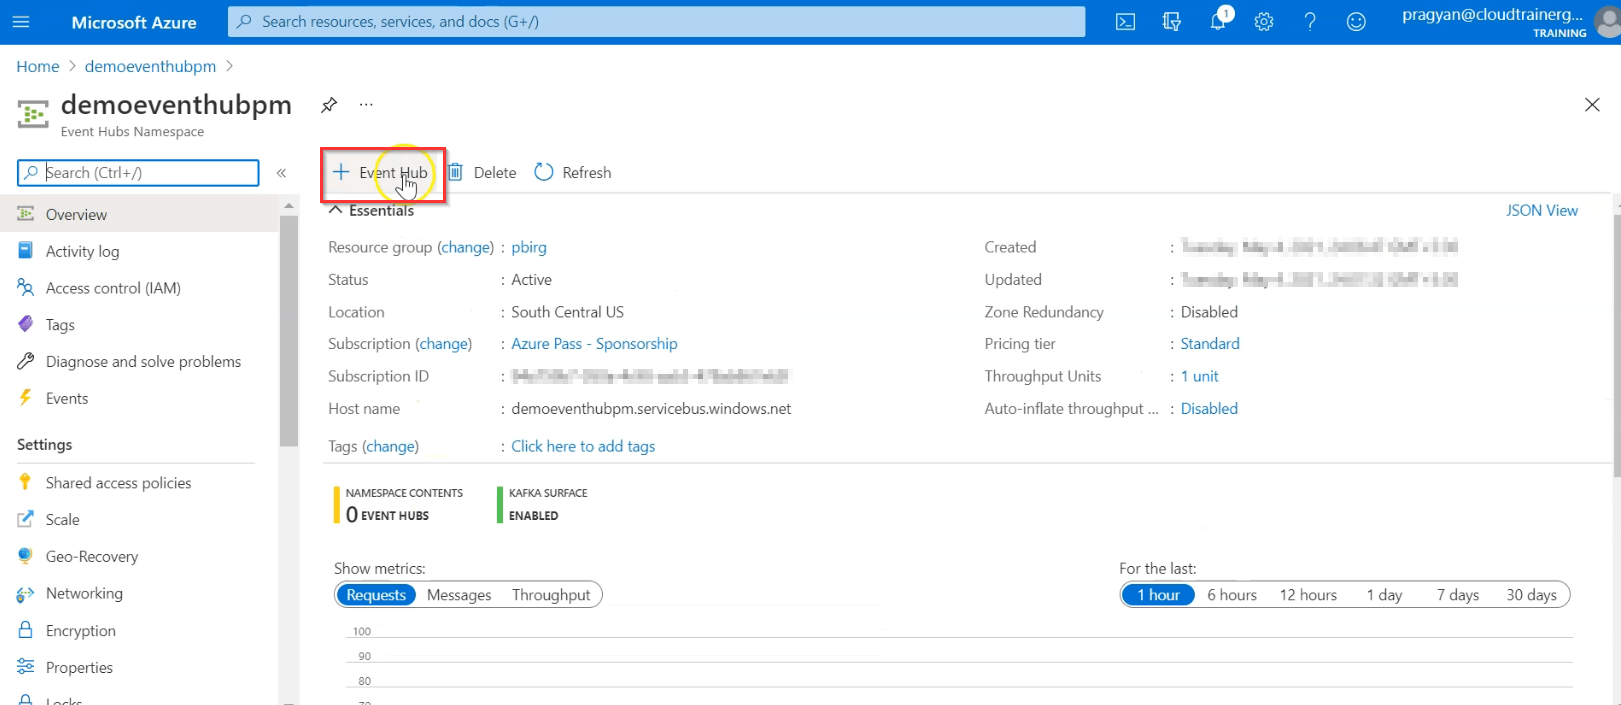Click Kafka Surface Enabled tile

click(x=543, y=505)
